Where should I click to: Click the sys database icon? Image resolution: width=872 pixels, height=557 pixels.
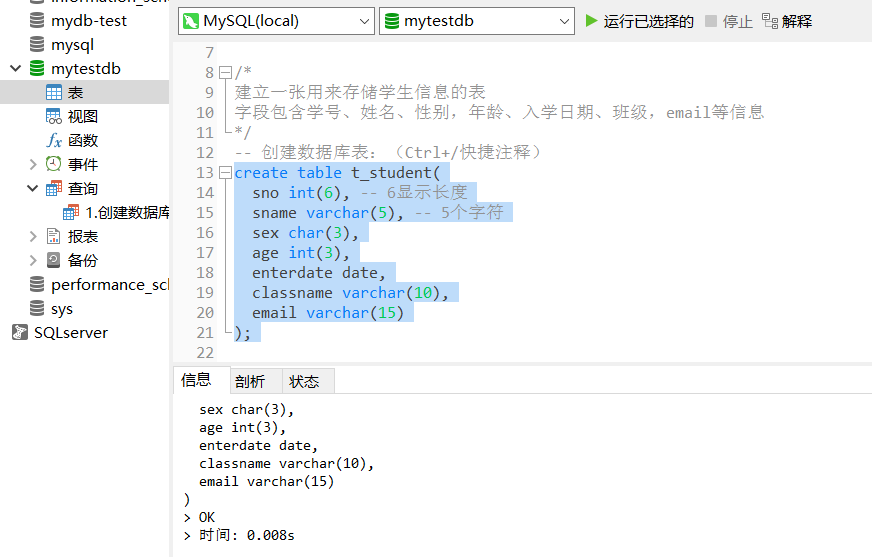37,308
